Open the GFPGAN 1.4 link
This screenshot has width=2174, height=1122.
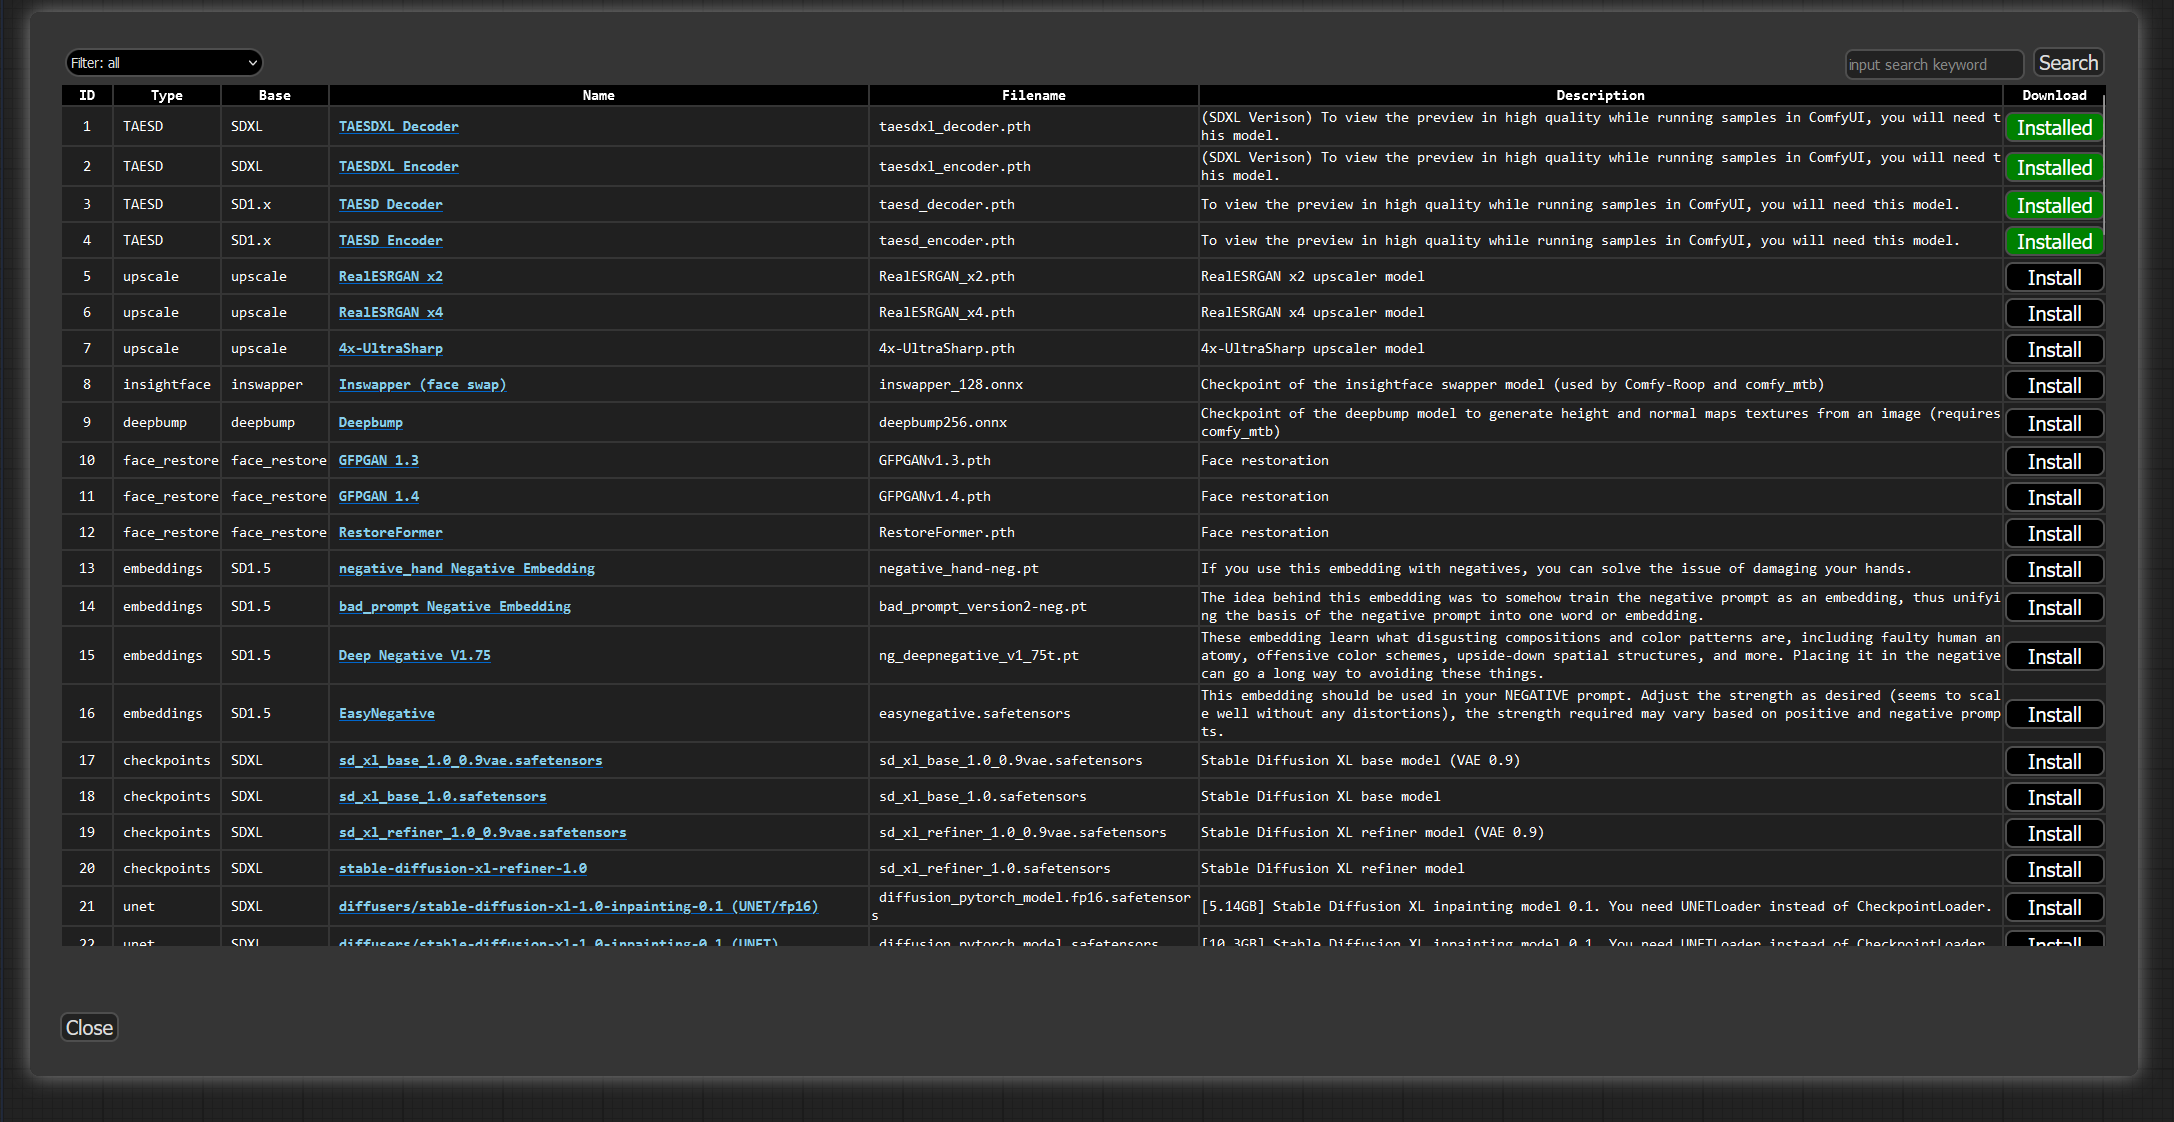[x=378, y=496]
